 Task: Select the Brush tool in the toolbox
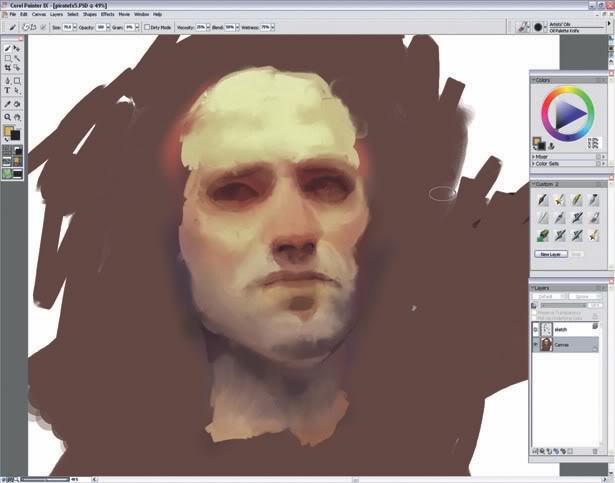[x=7, y=48]
